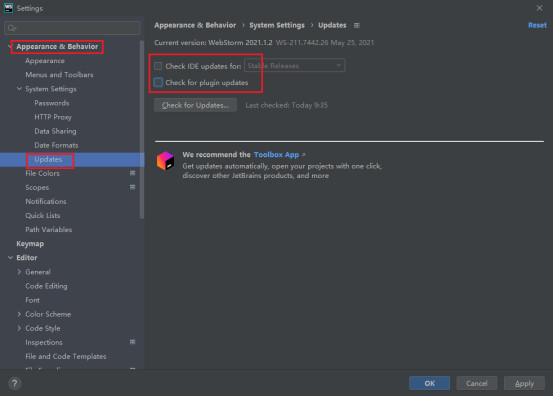Click the search magnifier icon
This screenshot has width=553, height=396.
pyautogui.click(x=12, y=28)
